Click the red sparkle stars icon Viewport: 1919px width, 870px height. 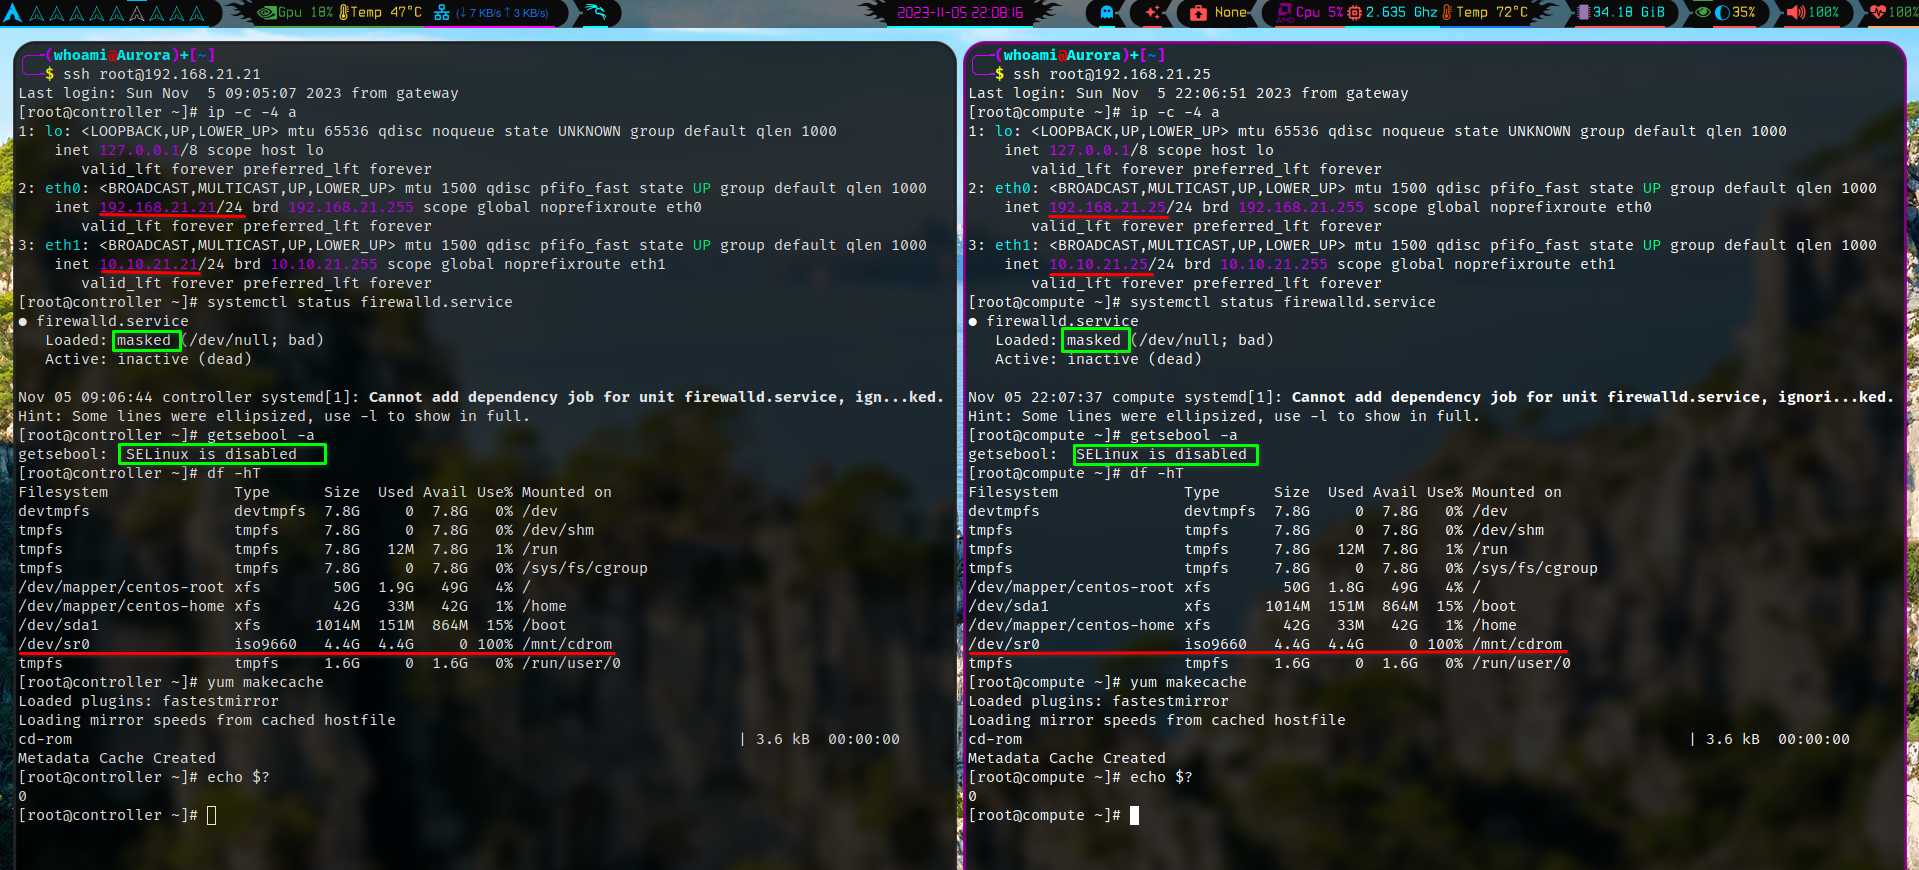point(1153,13)
